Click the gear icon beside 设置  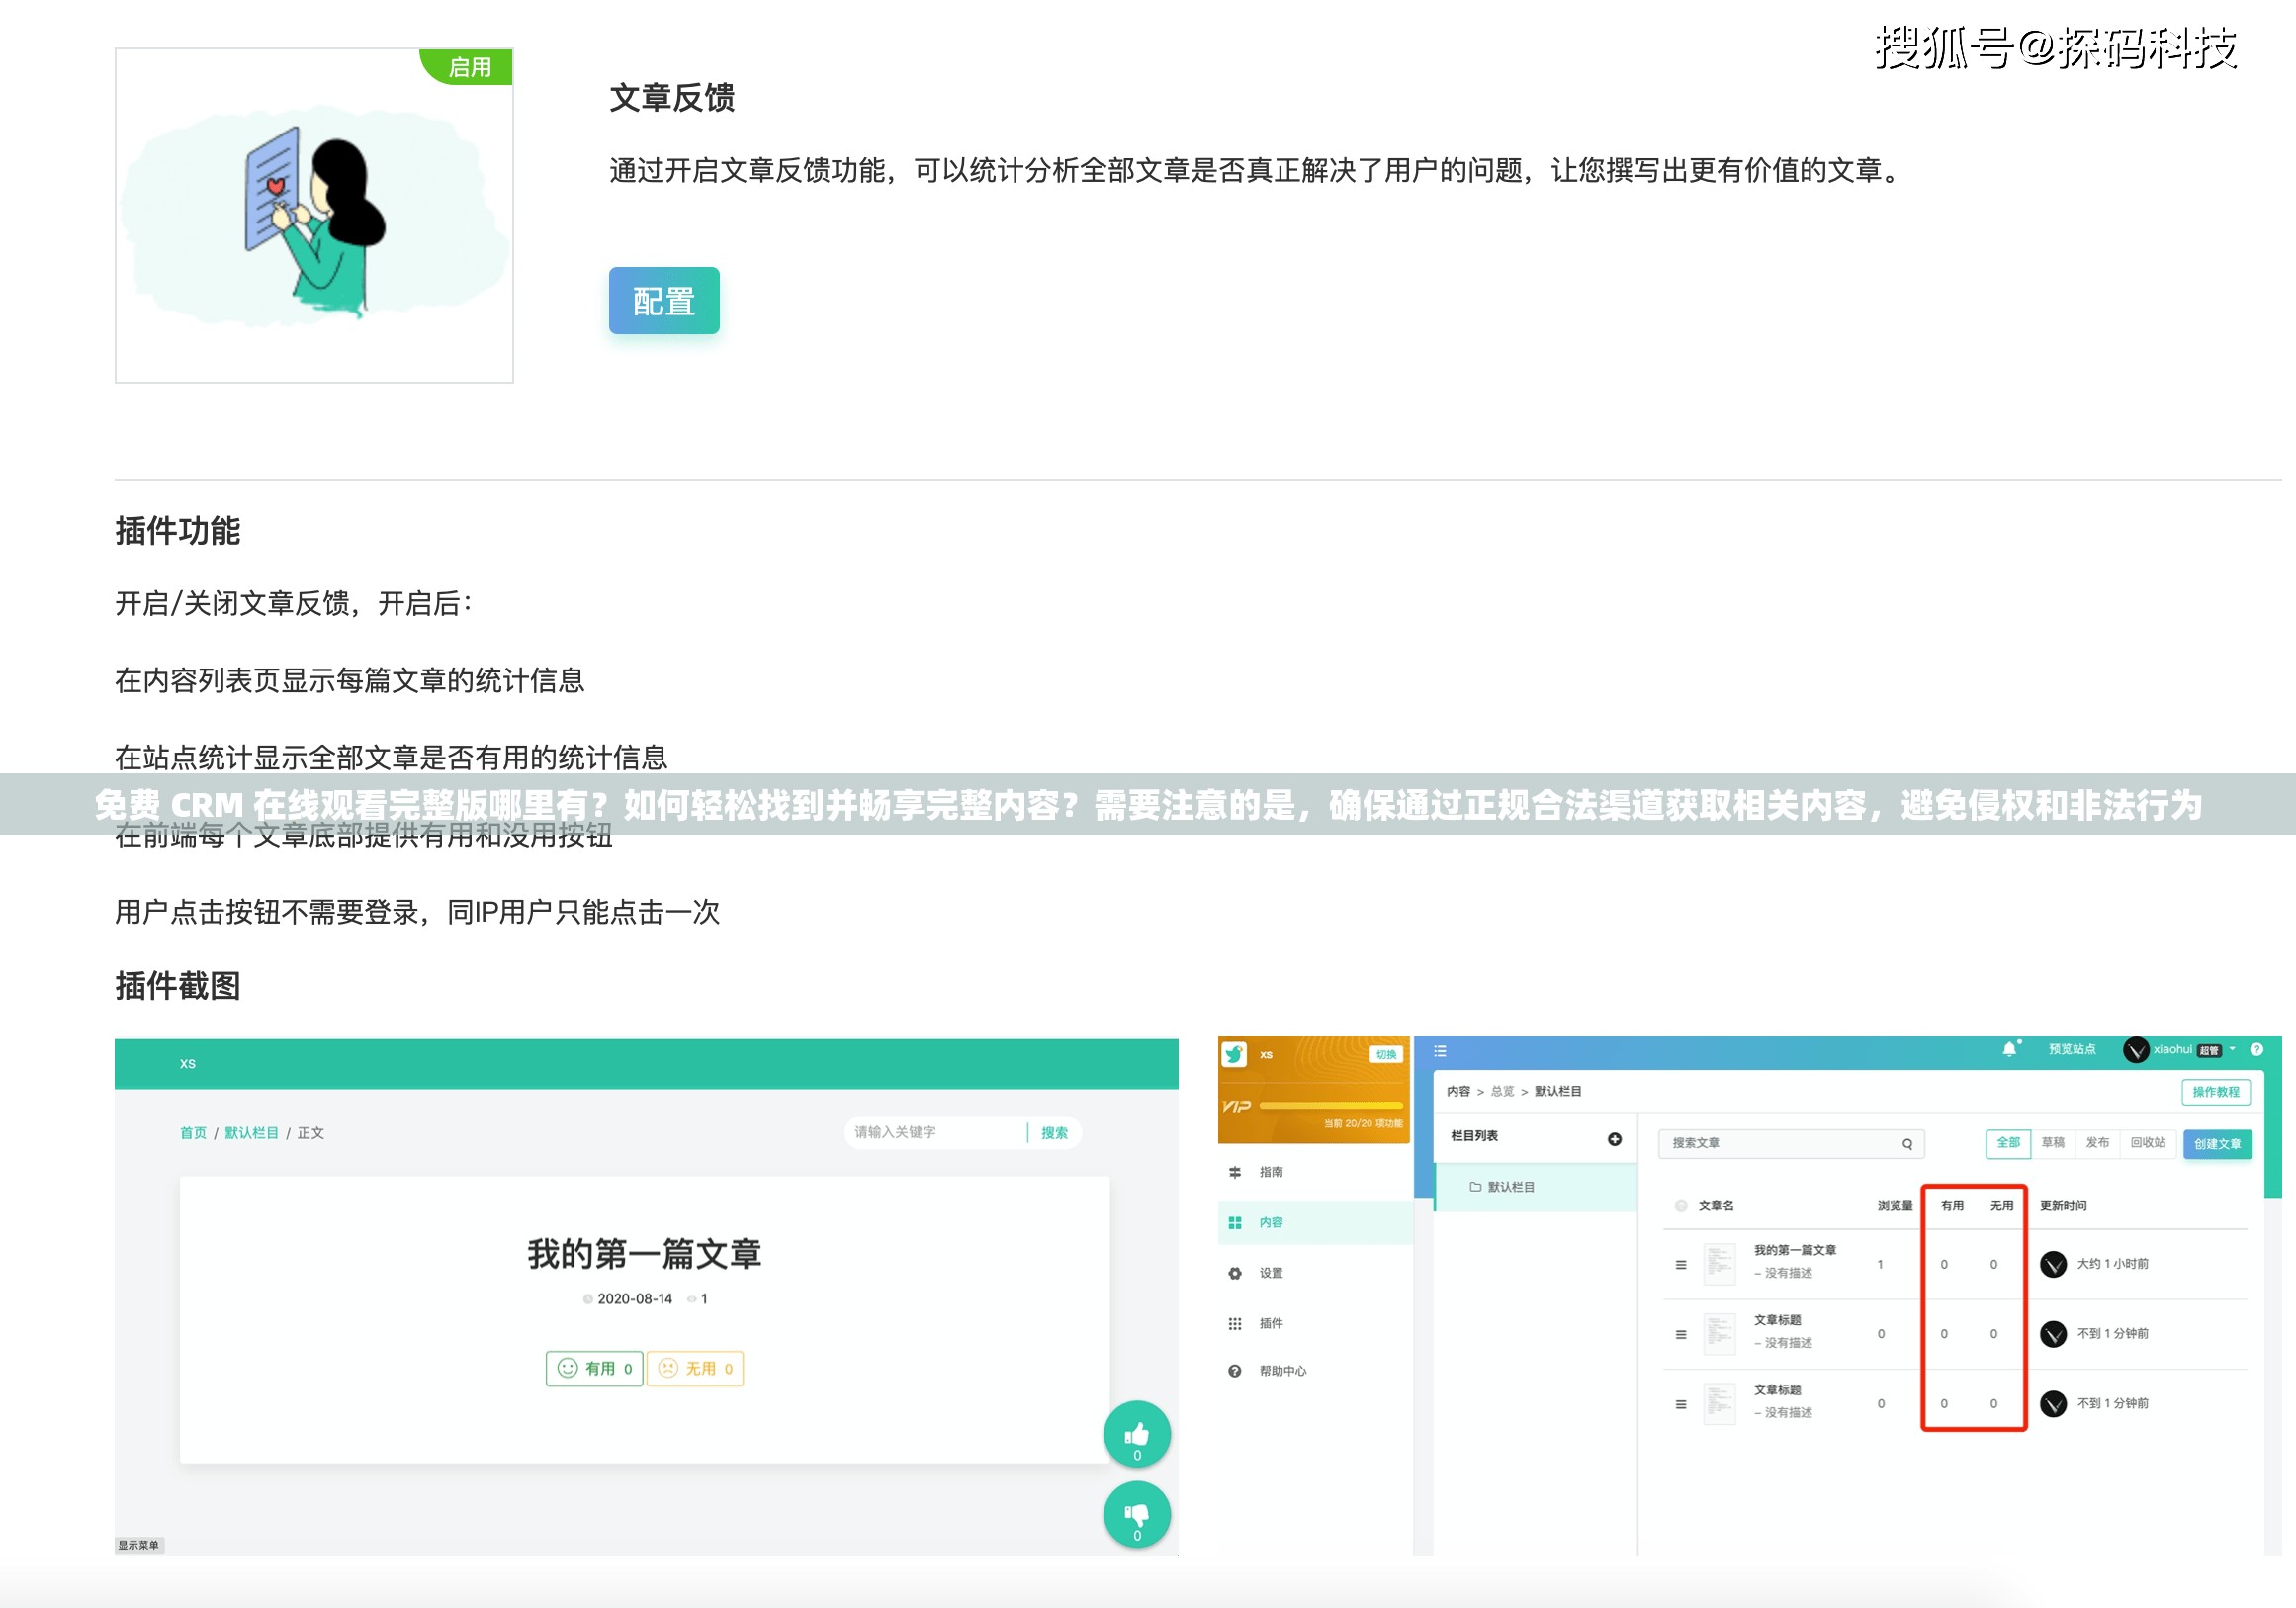tap(1235, 1273)
